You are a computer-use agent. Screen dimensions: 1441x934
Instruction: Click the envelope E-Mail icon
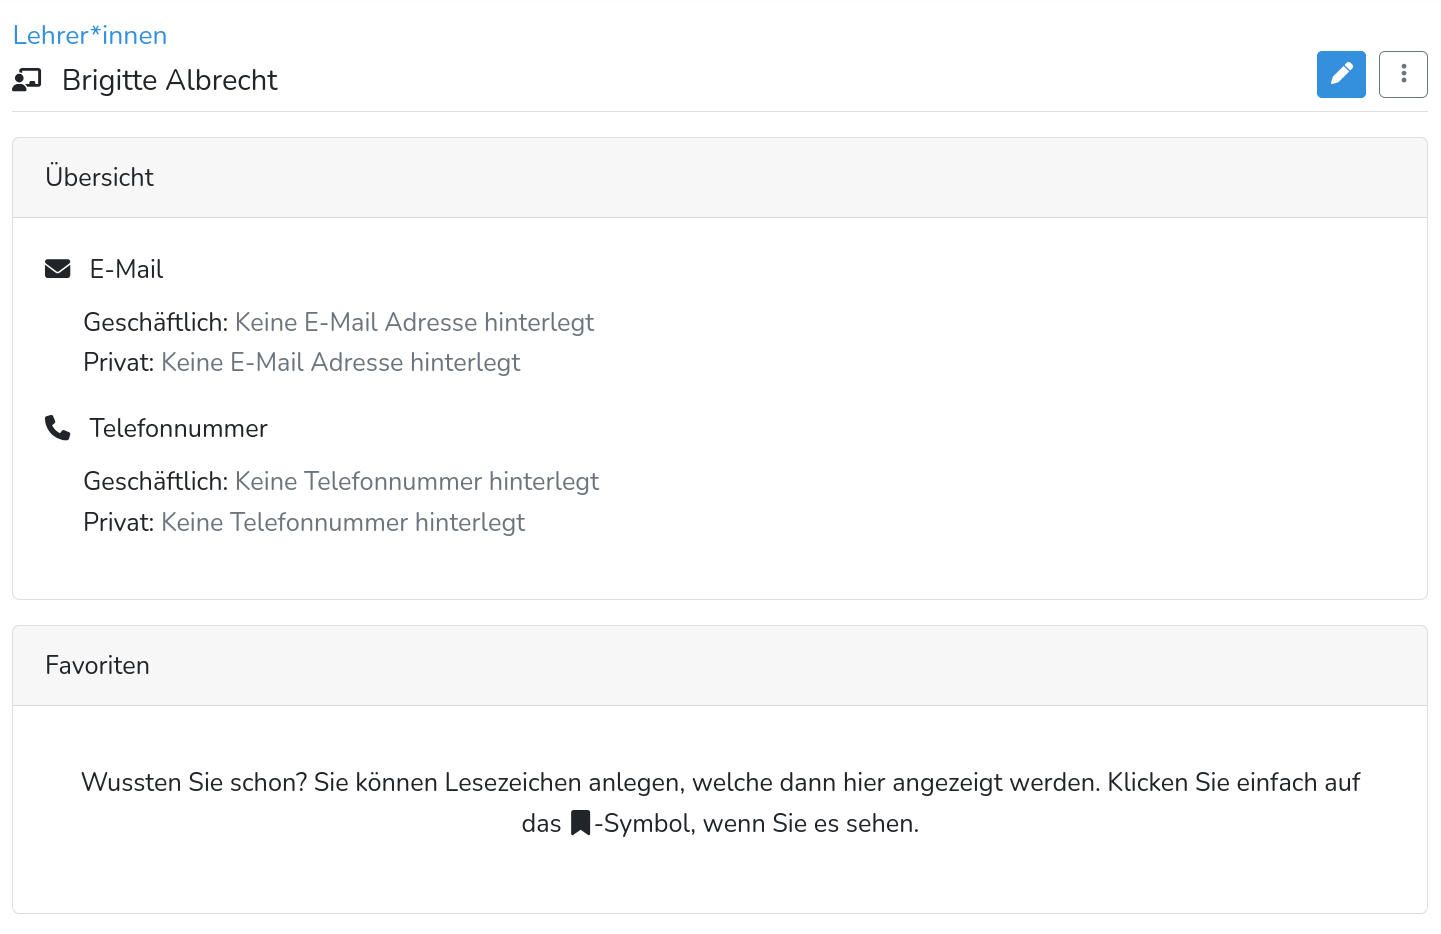click(x=58, y=269)
